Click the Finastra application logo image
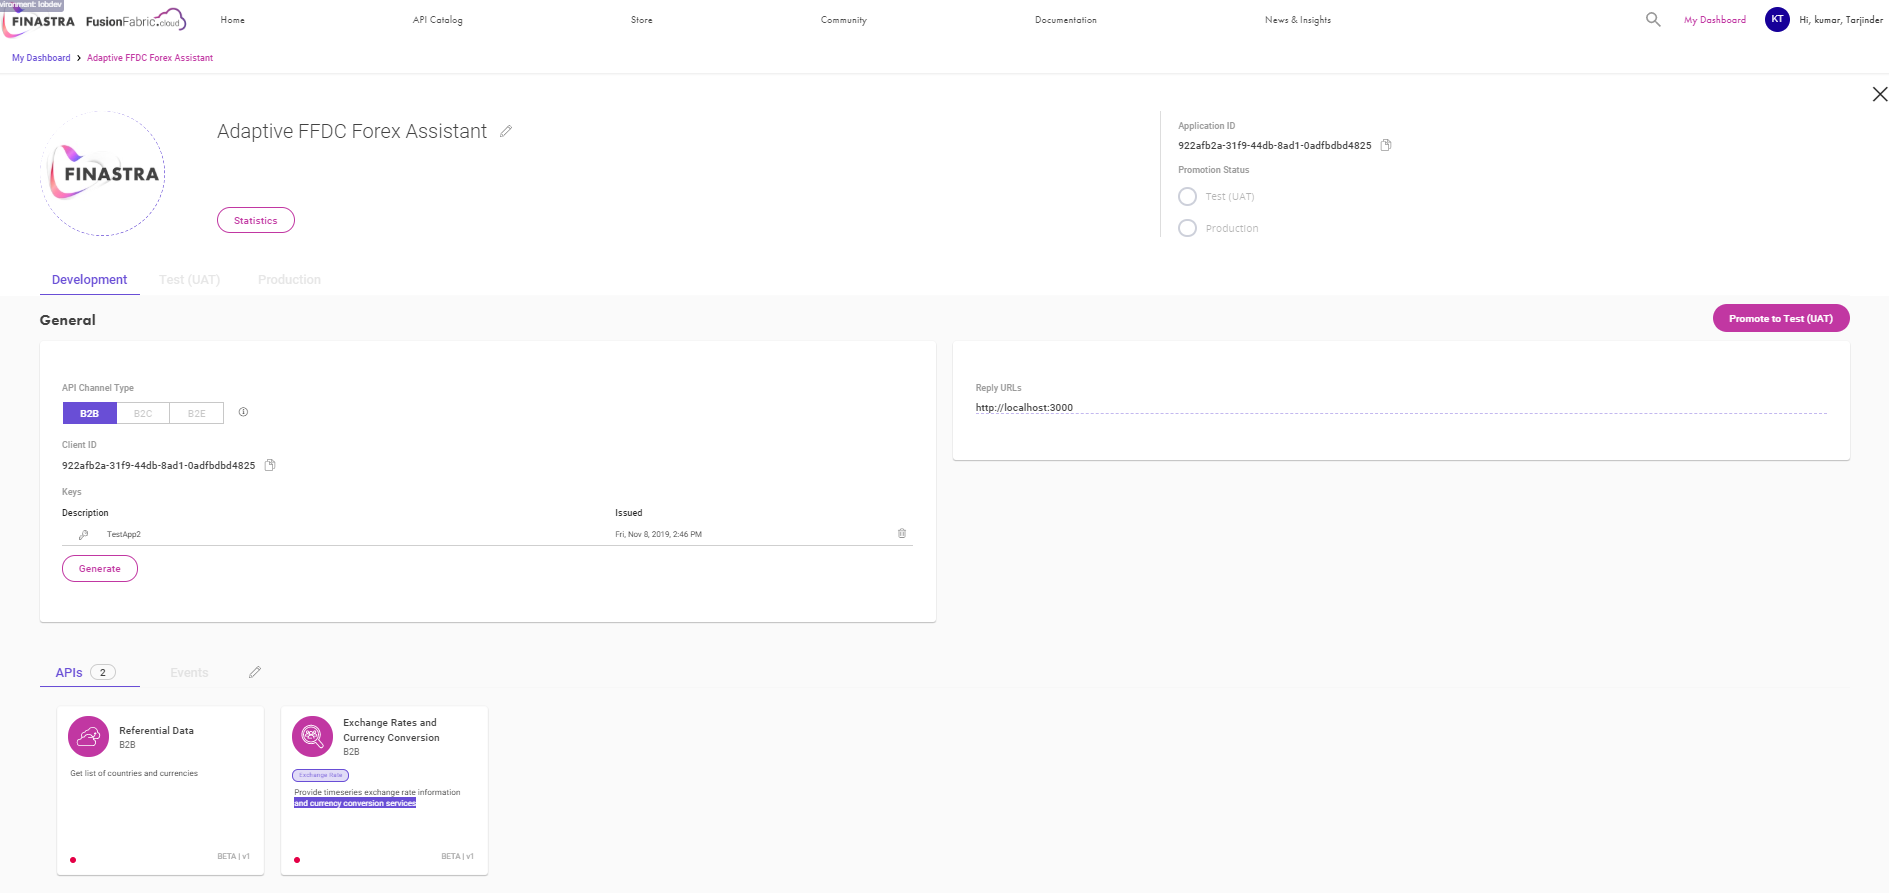1889x893 pixels. click(103, 174)
